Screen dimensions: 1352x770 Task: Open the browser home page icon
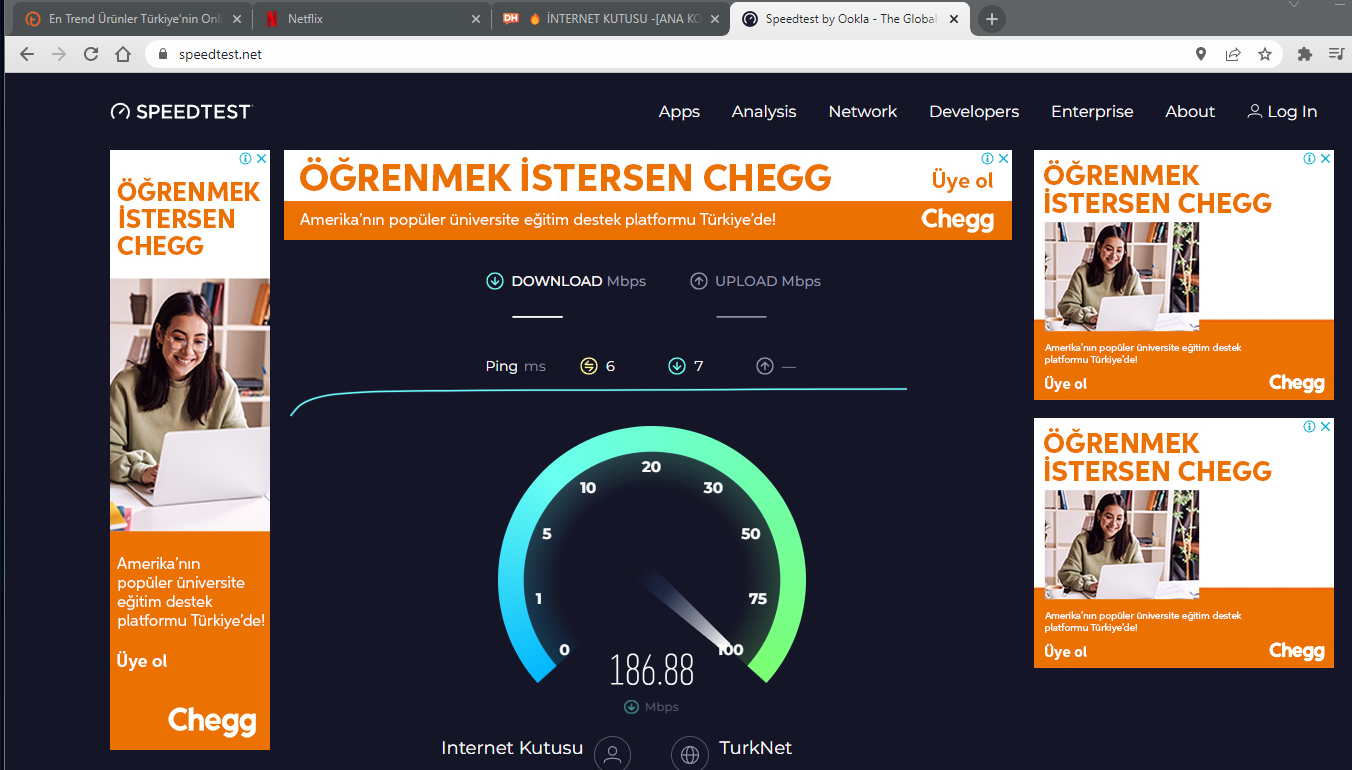coord(123,54)
